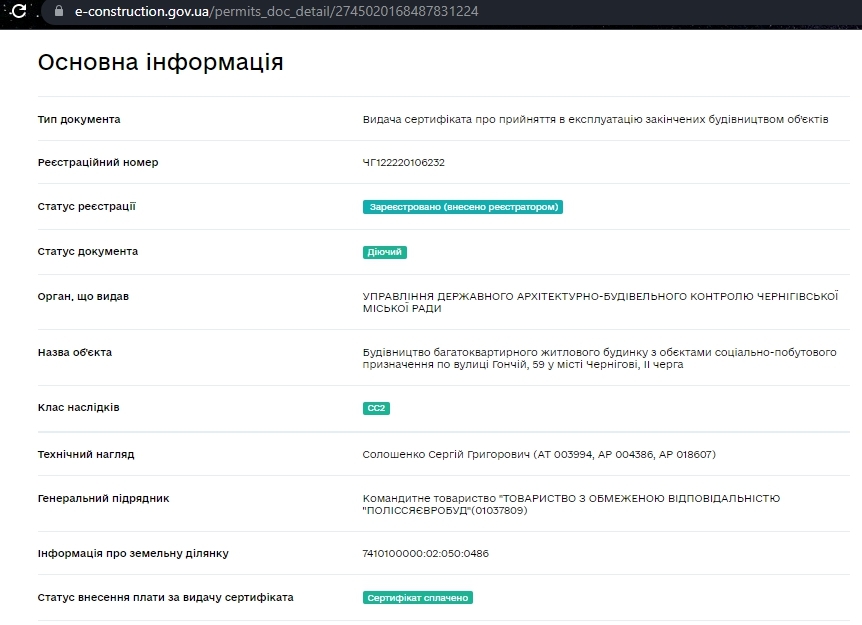Click the 'УПРАВЛІННЯ ДЕРЖАВНОГО АРХІТЕКТУРНО-БУДІВЕЛЬНОГО КОНТРОЛЮ' text

[x=600, y=302]
